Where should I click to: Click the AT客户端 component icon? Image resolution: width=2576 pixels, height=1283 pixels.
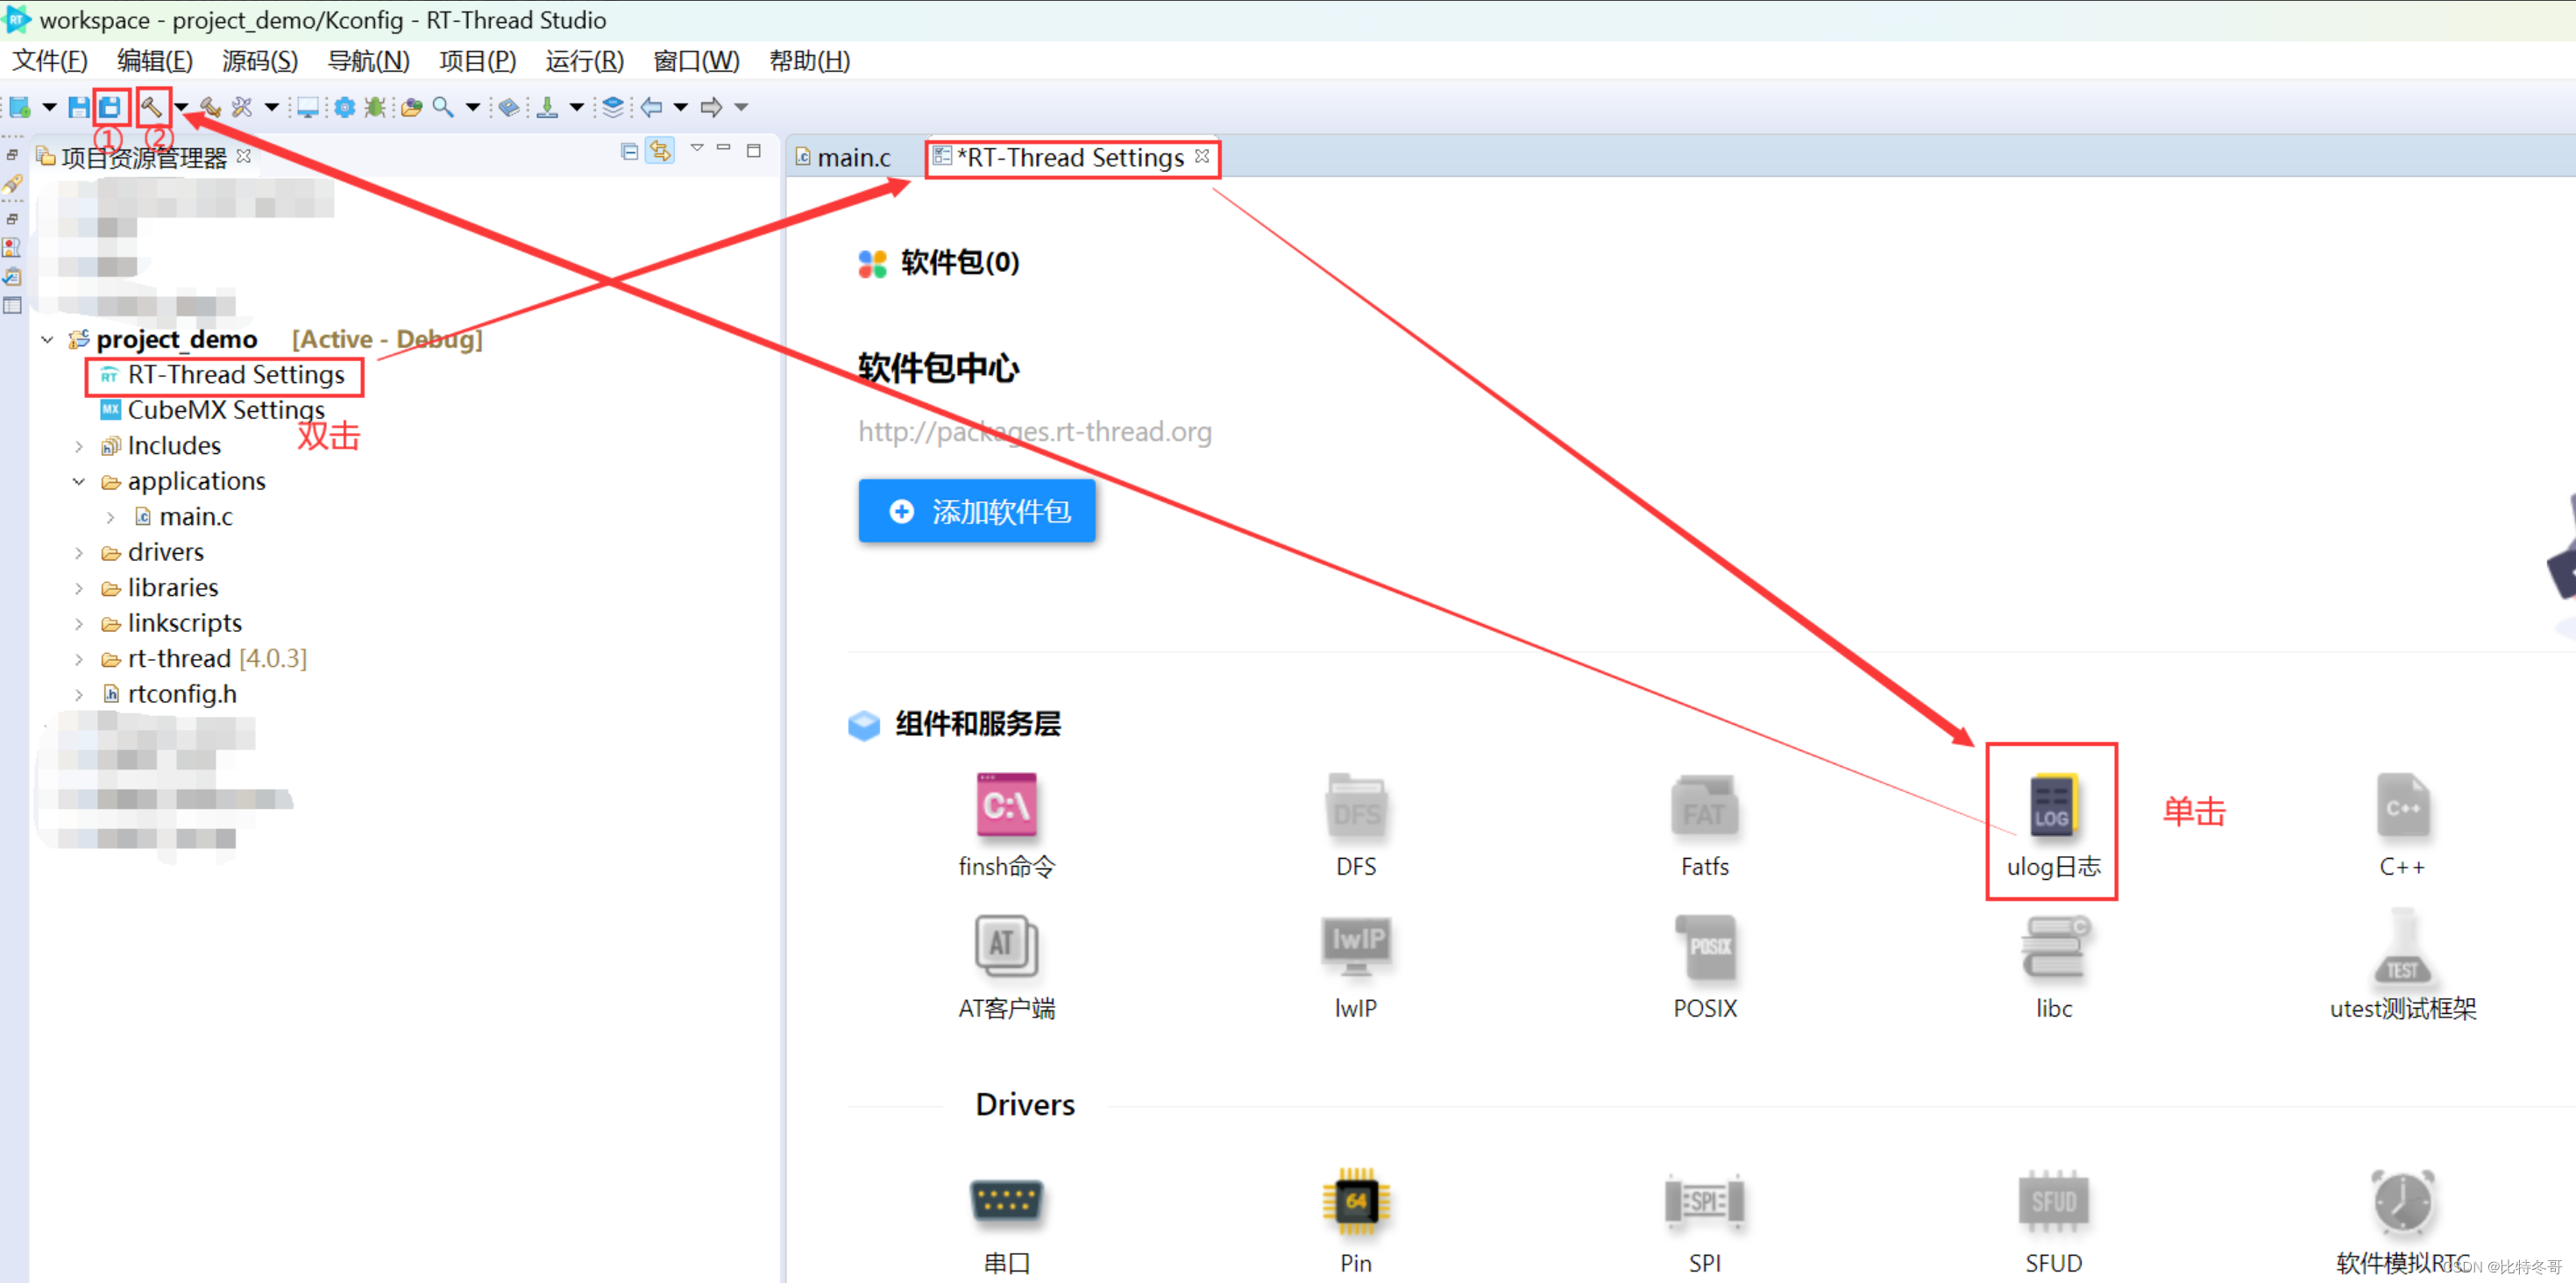(1006, 946)
